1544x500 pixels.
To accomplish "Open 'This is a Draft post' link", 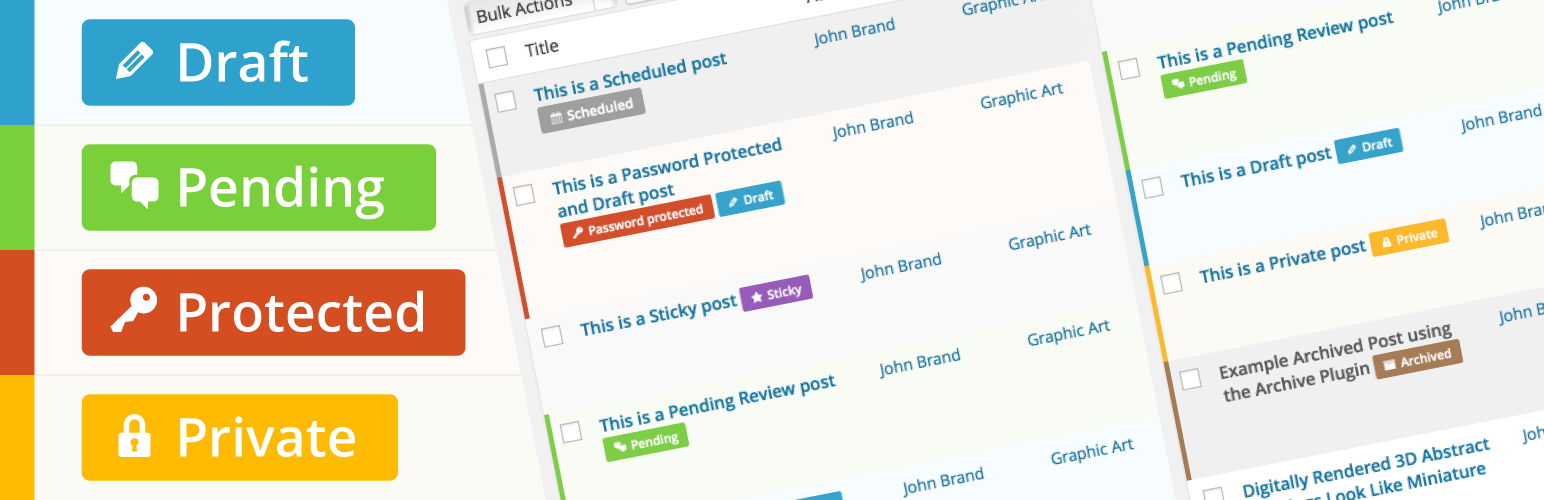I will 1256,168.
